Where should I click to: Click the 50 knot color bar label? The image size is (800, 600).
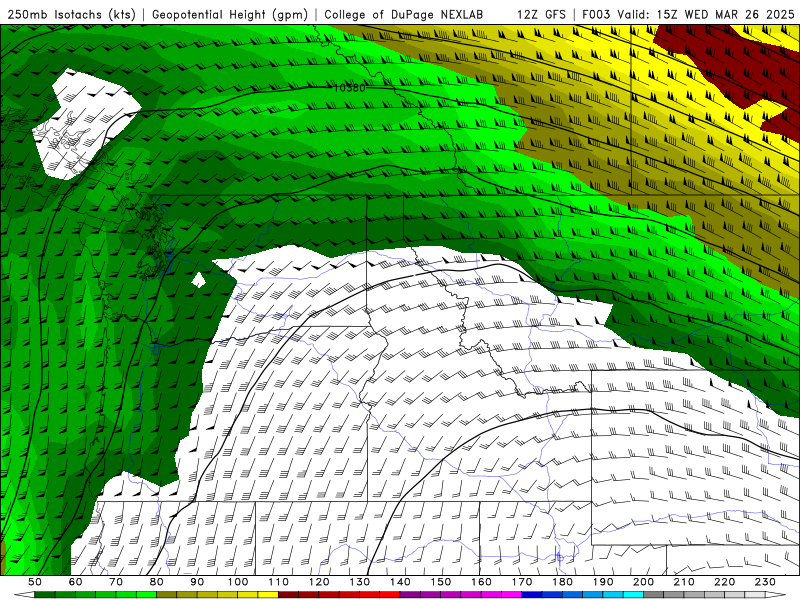[x=35, y=582]
